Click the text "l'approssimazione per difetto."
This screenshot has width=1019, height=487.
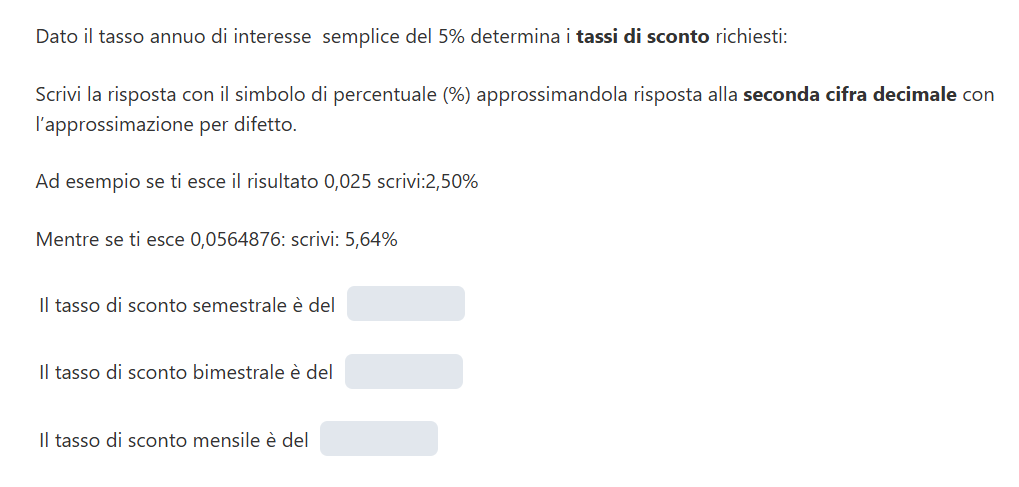click(166, 126)
